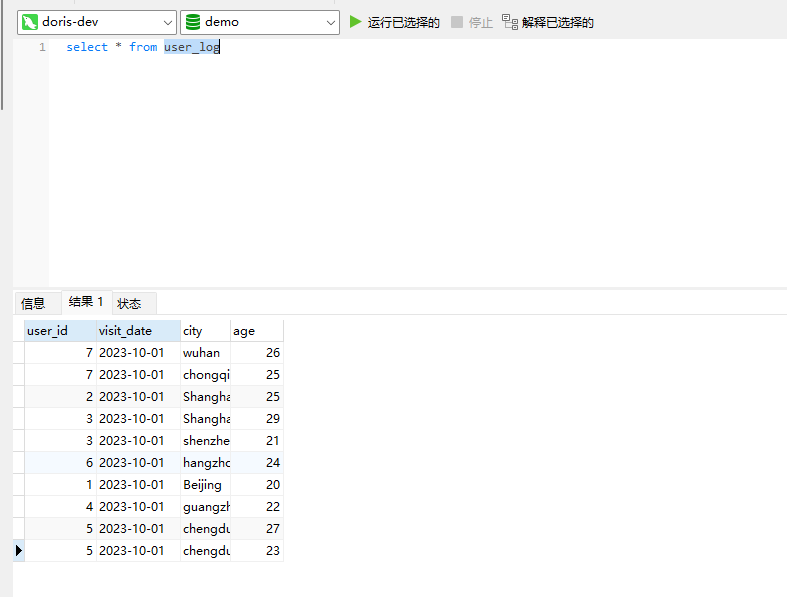Click the green demo database icon
This screenshot has height=597, width=787.
[193, 22]
